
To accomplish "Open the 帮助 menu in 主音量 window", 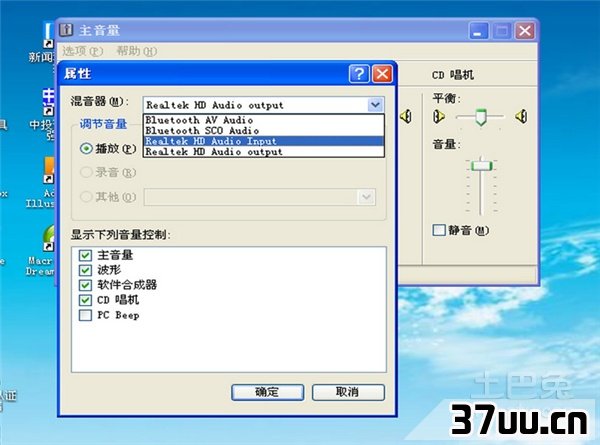I will [137, 51].
